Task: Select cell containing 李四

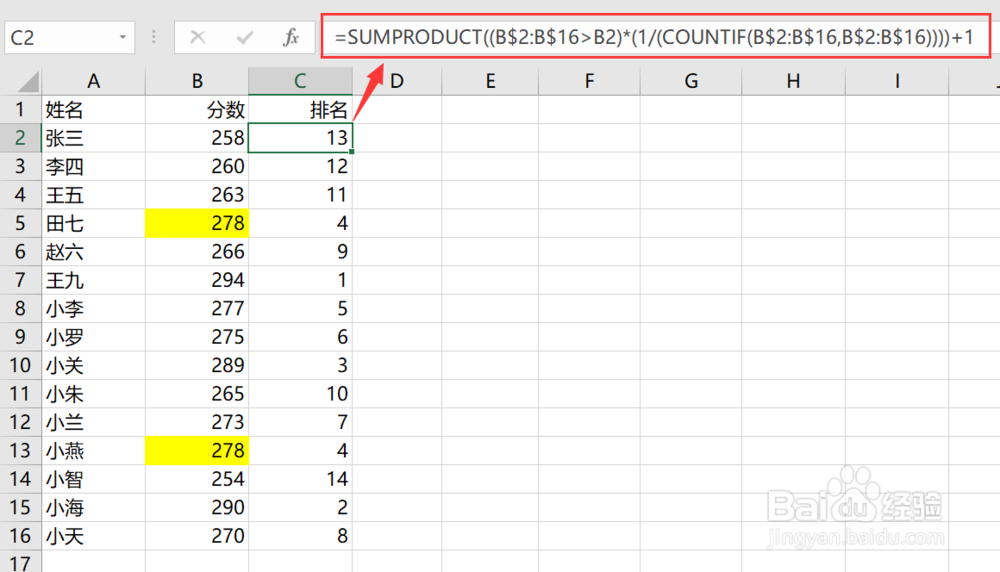Action: 93,166
